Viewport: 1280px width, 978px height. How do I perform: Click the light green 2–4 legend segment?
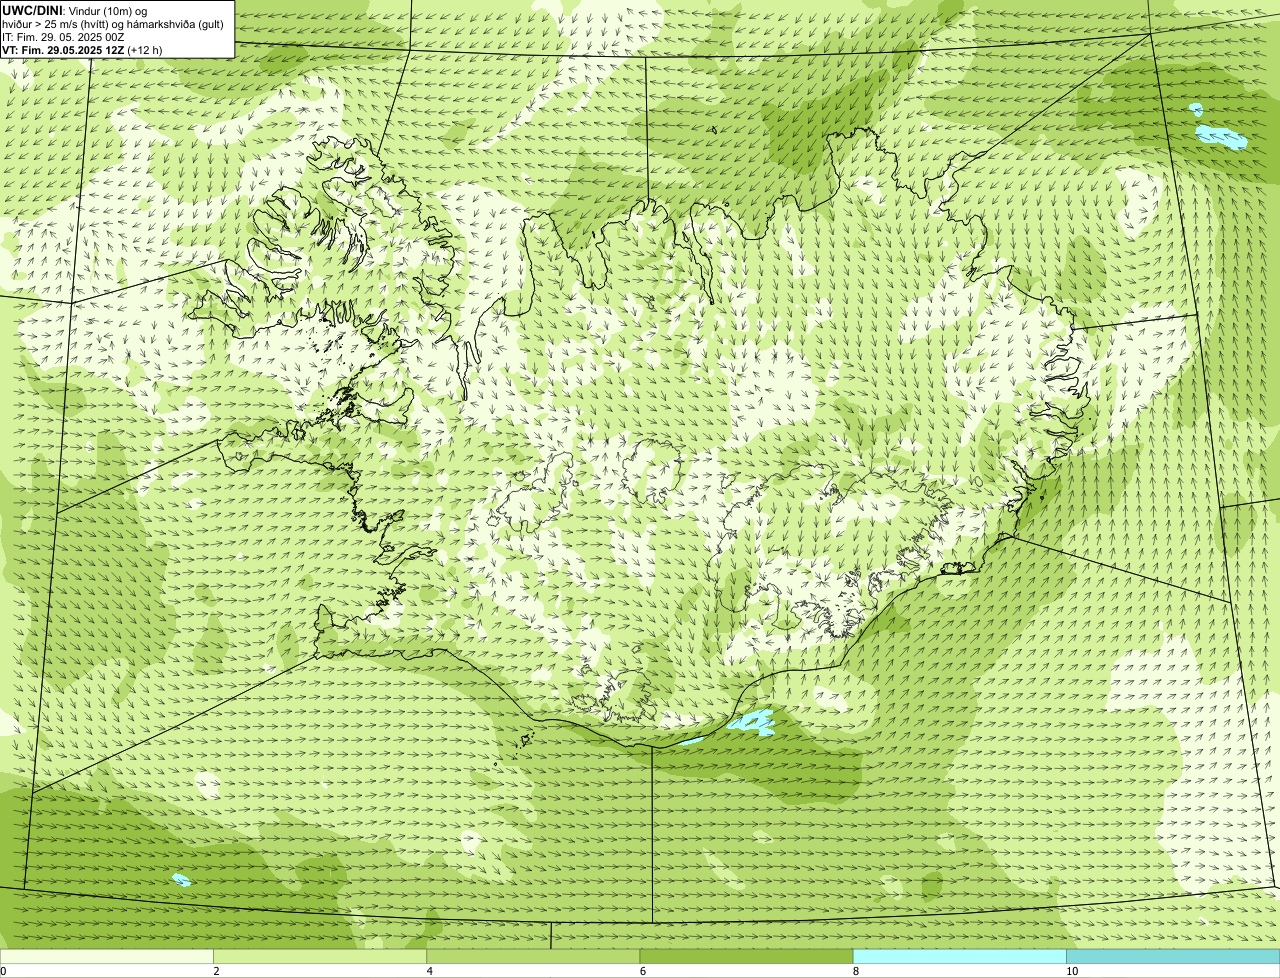coord(320,956)
